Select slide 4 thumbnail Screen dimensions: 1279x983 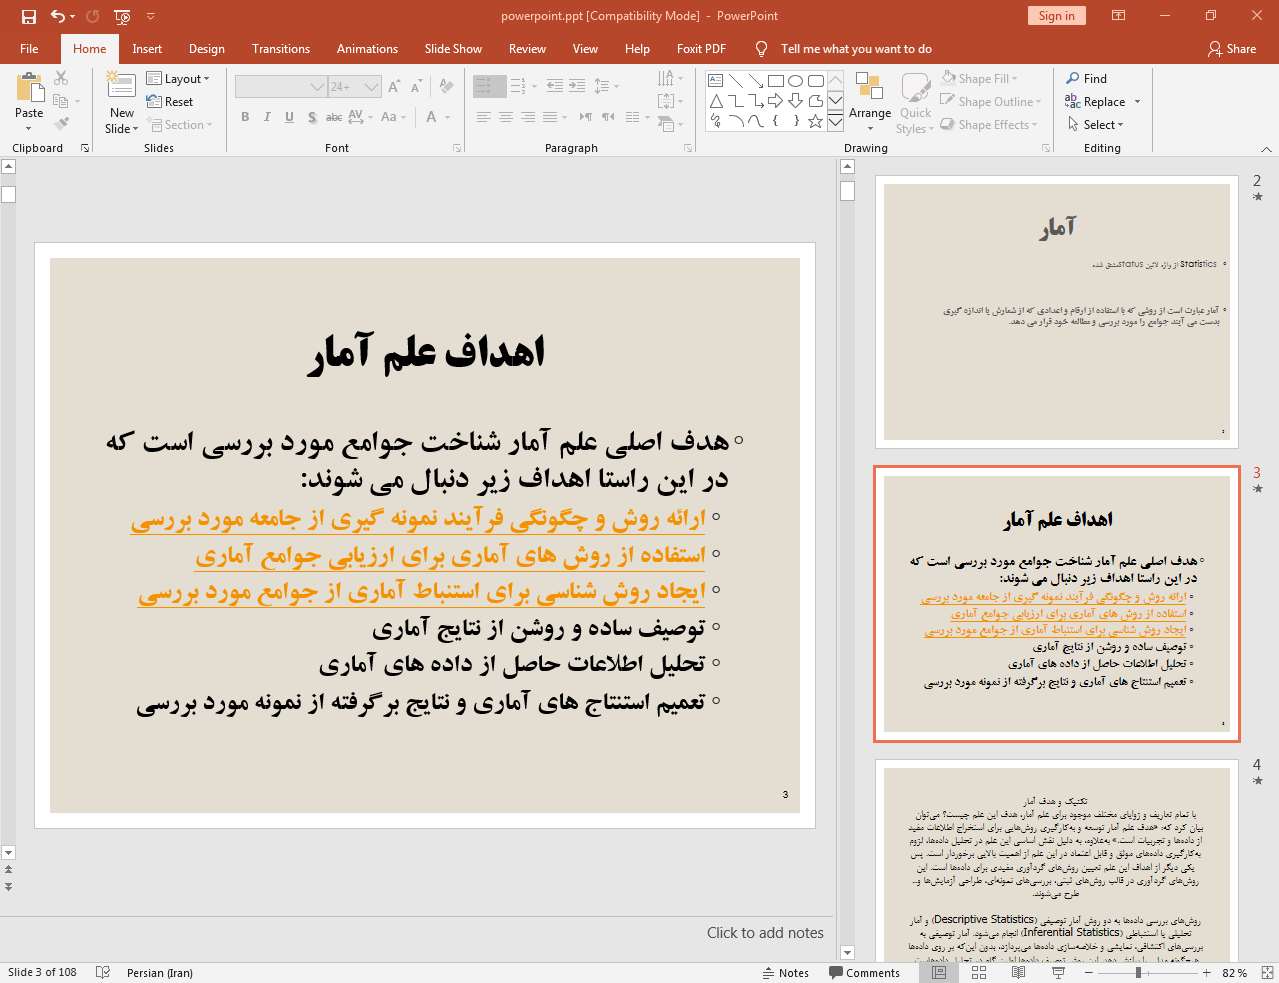(1057, 862)
